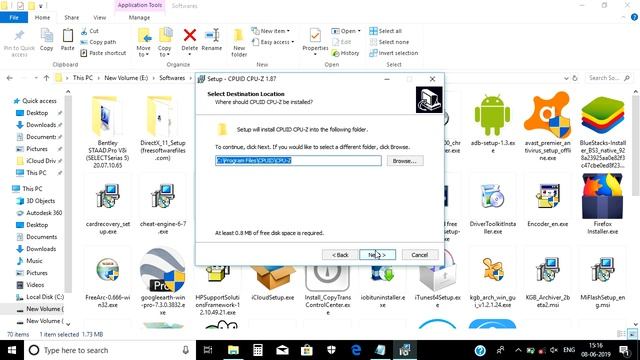Open Task View on the taskbar
640x360 pixels.
[x=208, y=350]
